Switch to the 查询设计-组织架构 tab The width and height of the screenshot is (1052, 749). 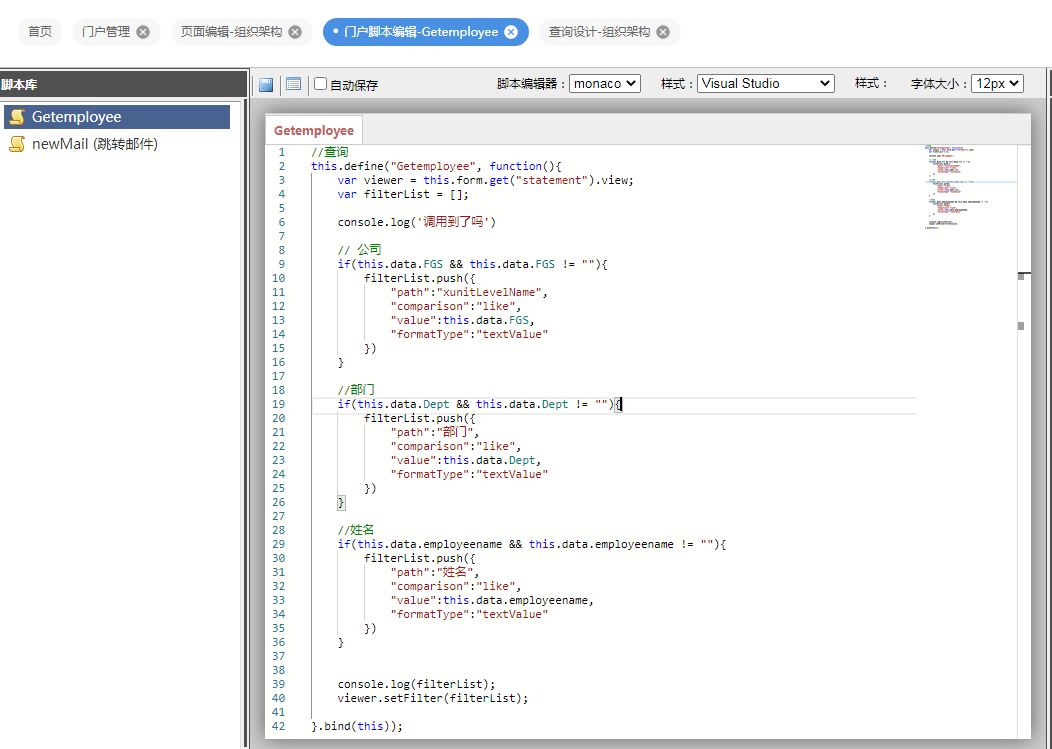pos(599,32)
